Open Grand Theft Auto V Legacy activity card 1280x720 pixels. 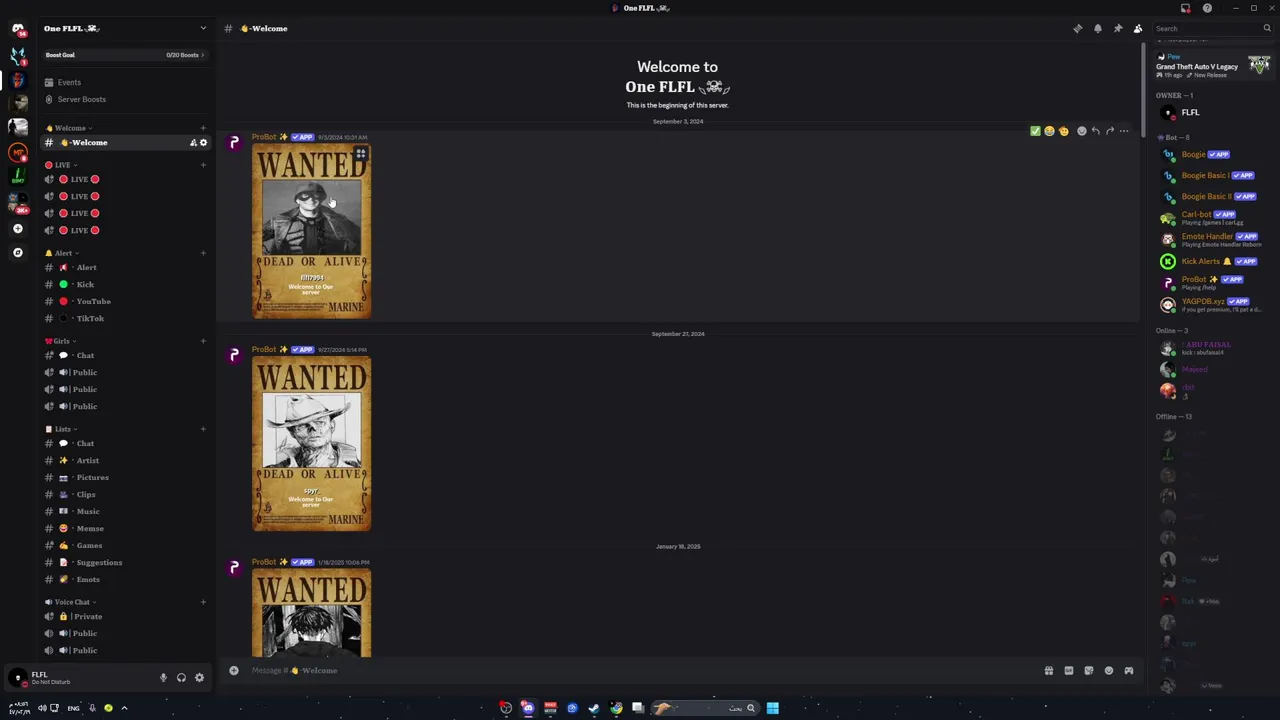pyautogui.click(x=1213, y=66)
